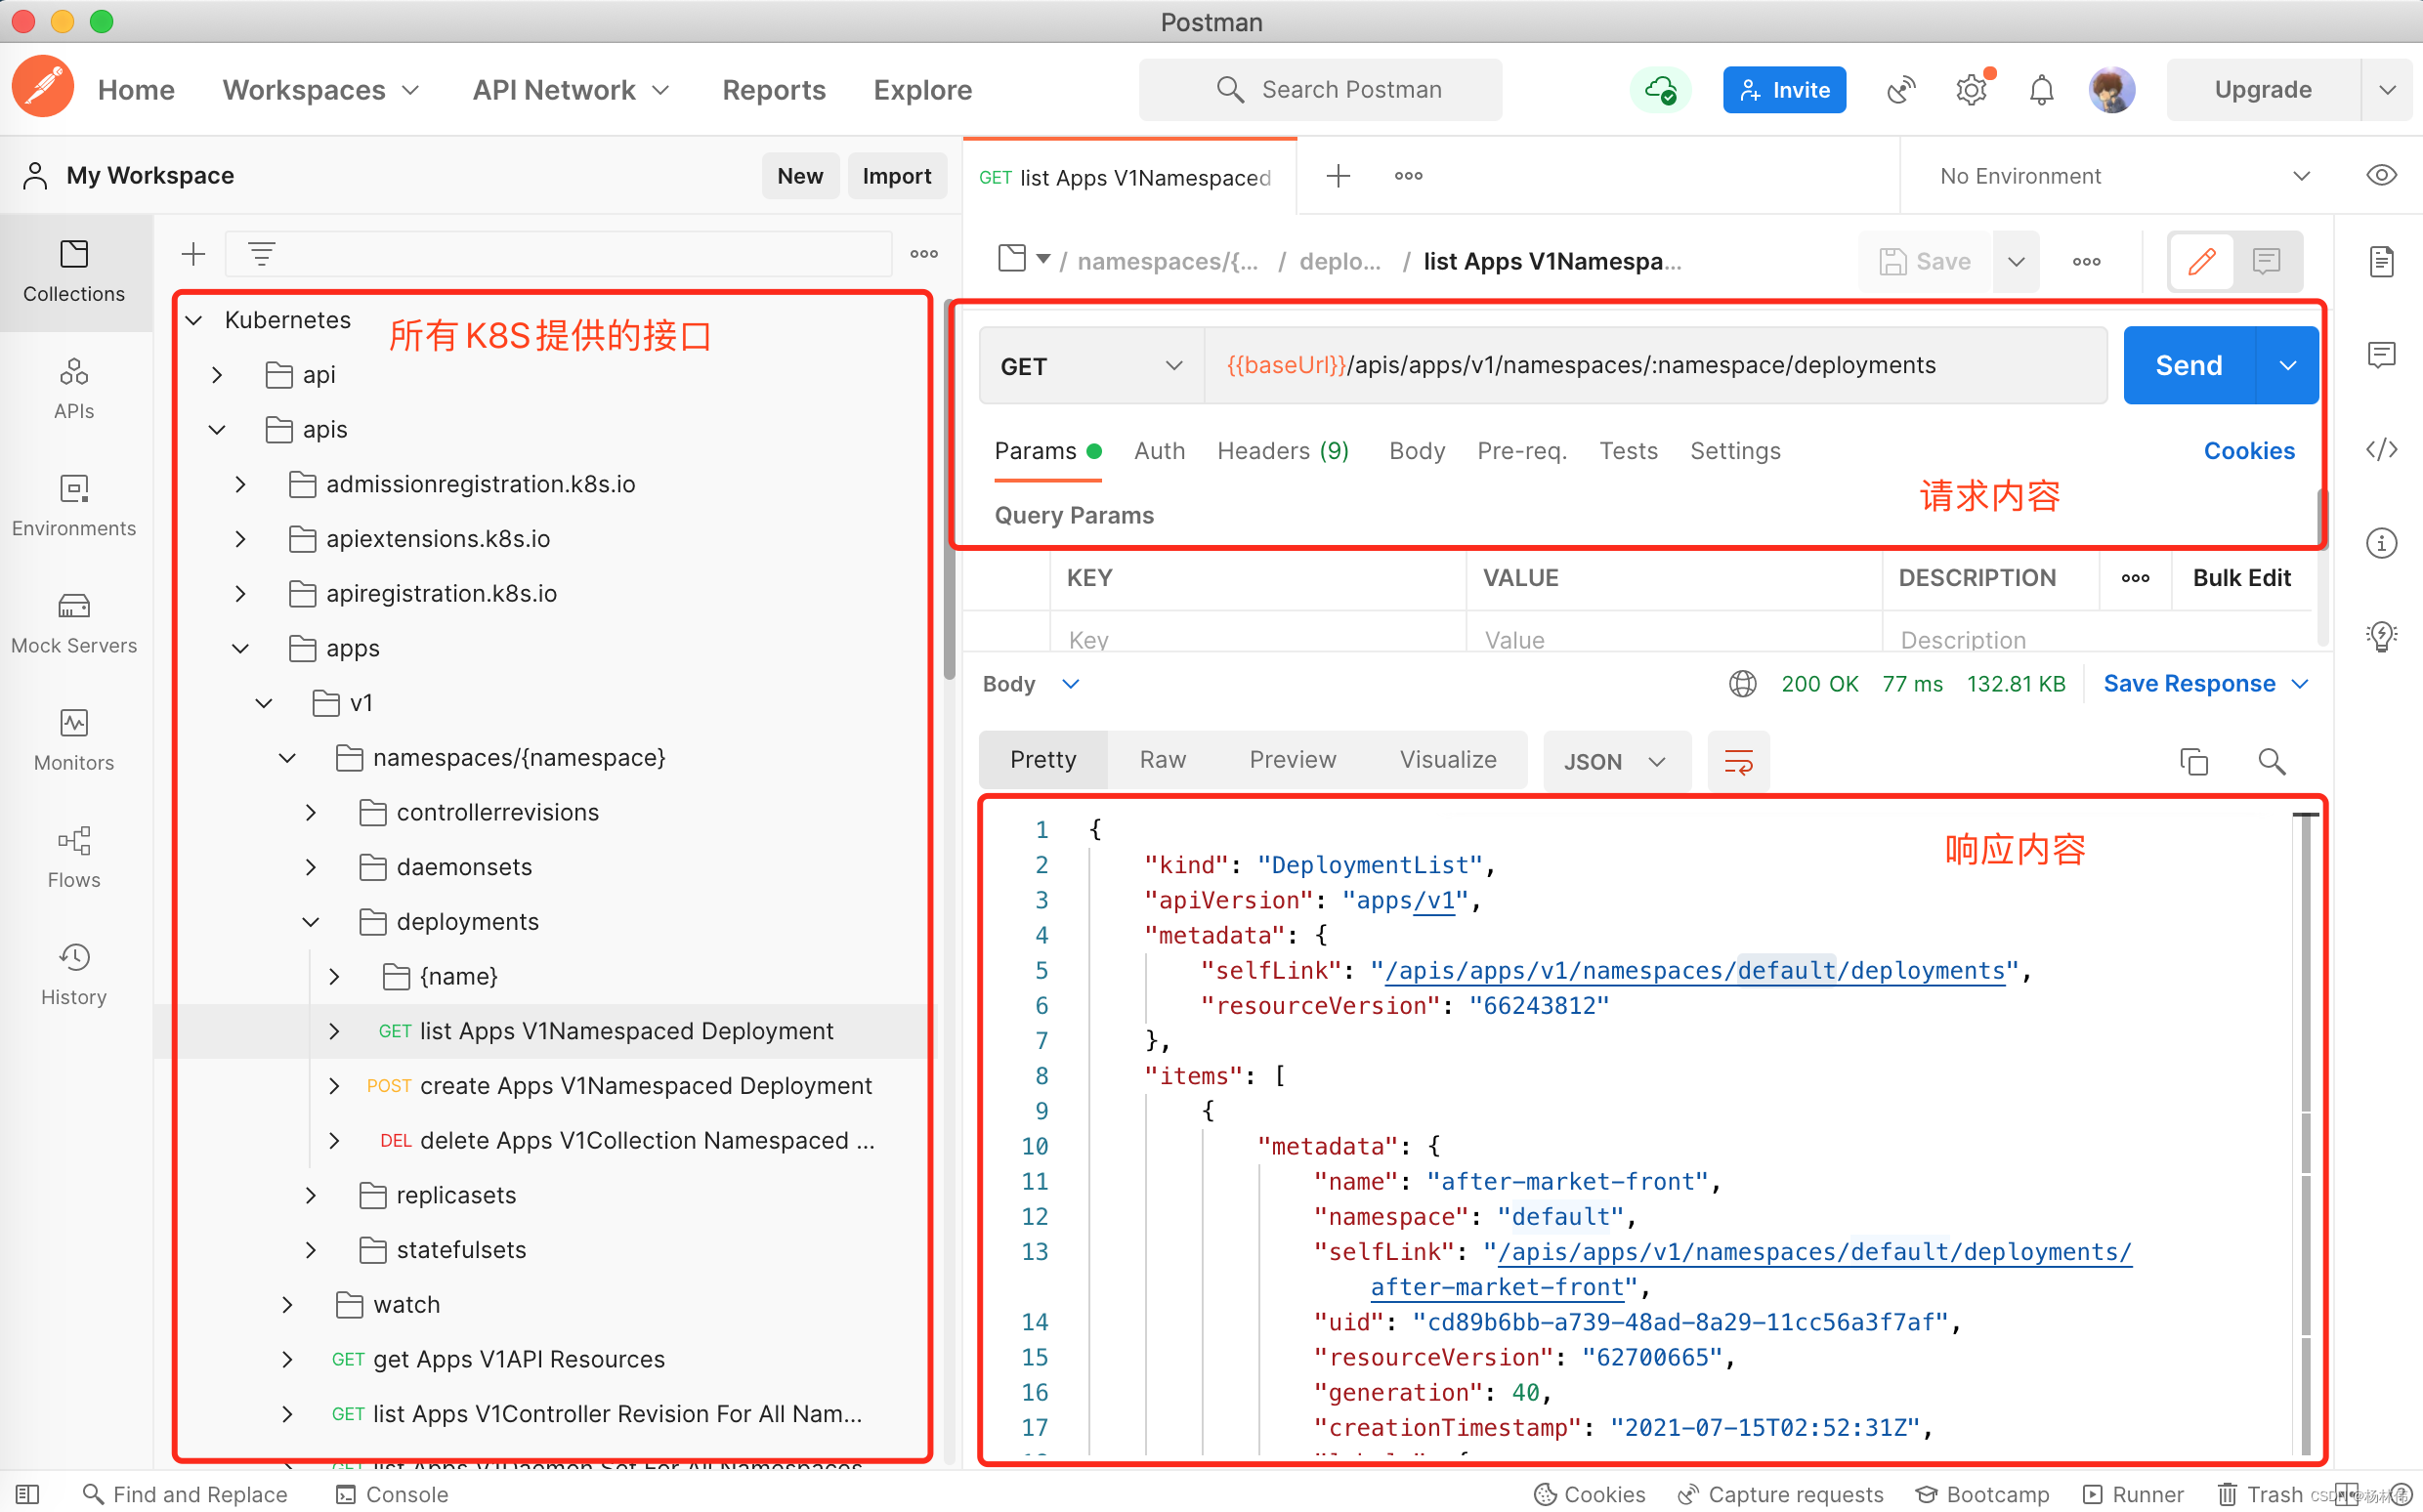Click the request URL field

click(1656, 366)
